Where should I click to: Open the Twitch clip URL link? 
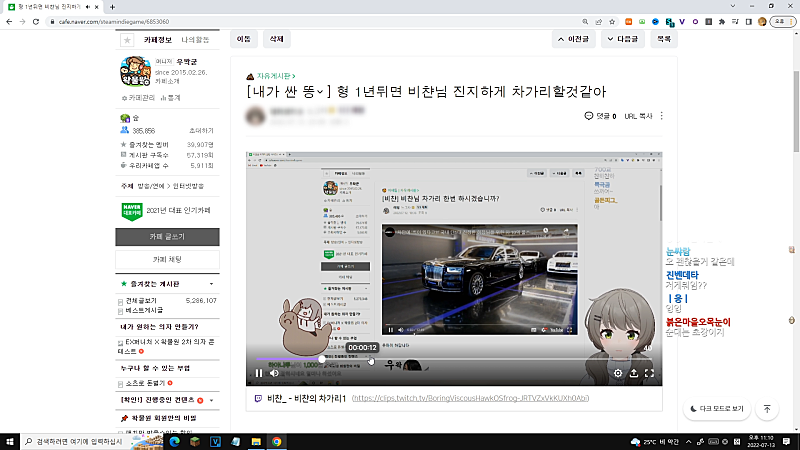[470, 399]
